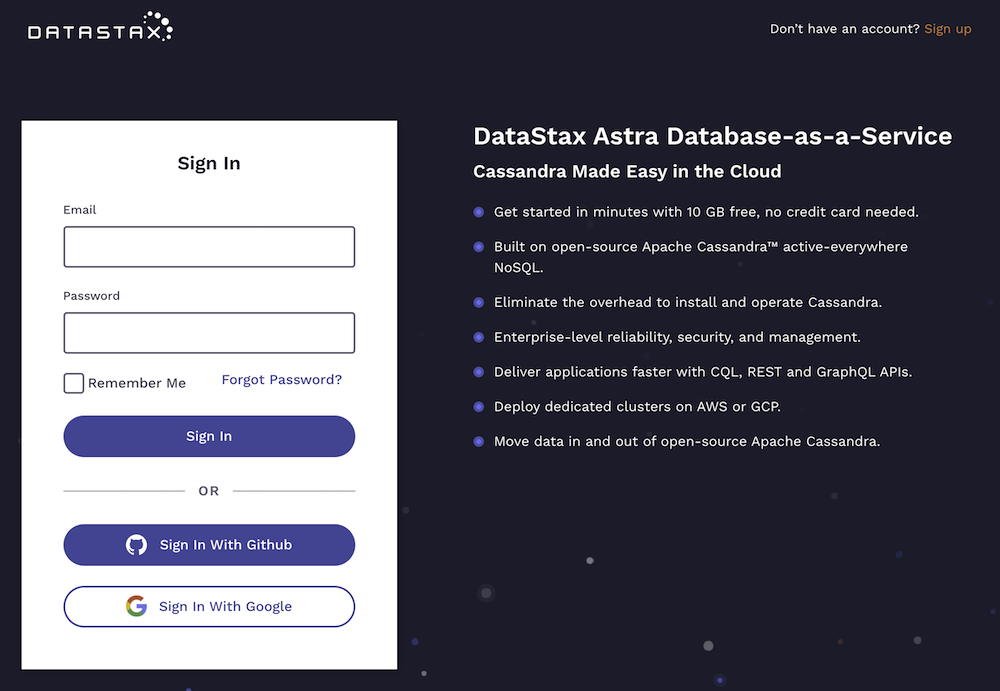The height and width of the screenshot is (691, 1000).
Task: Click the Google G logo icon
Action: [x=136, y=606]
